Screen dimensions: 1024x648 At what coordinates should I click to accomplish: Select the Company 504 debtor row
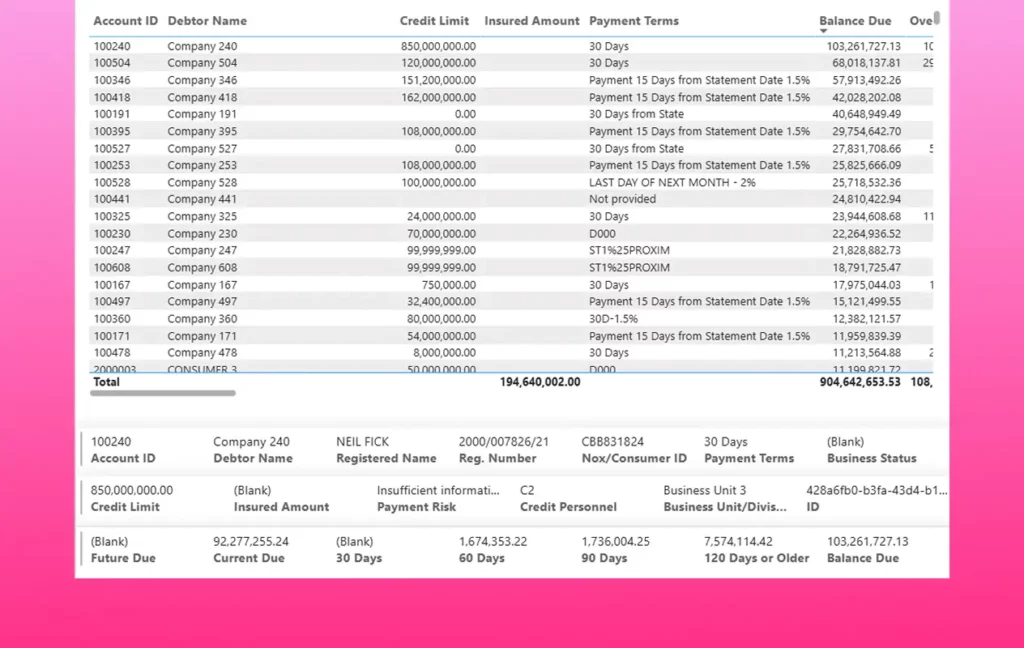click(202, 63)
